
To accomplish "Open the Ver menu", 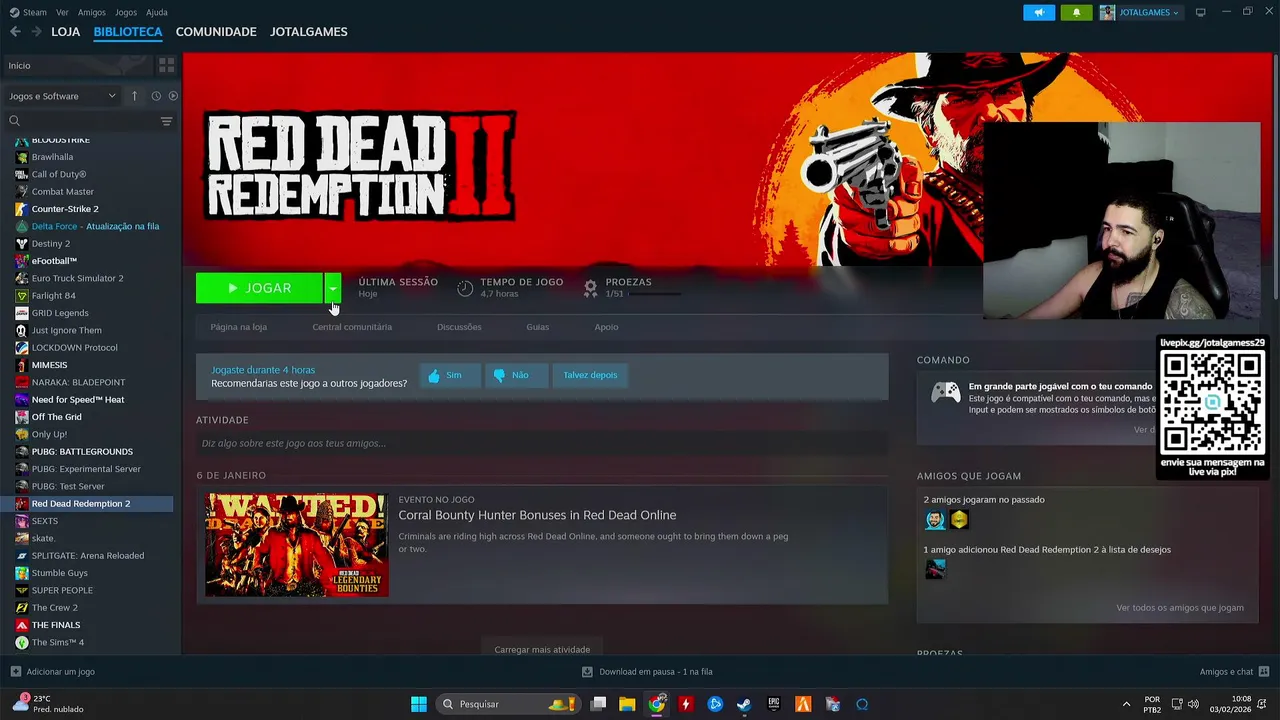I will coord(62,13).
